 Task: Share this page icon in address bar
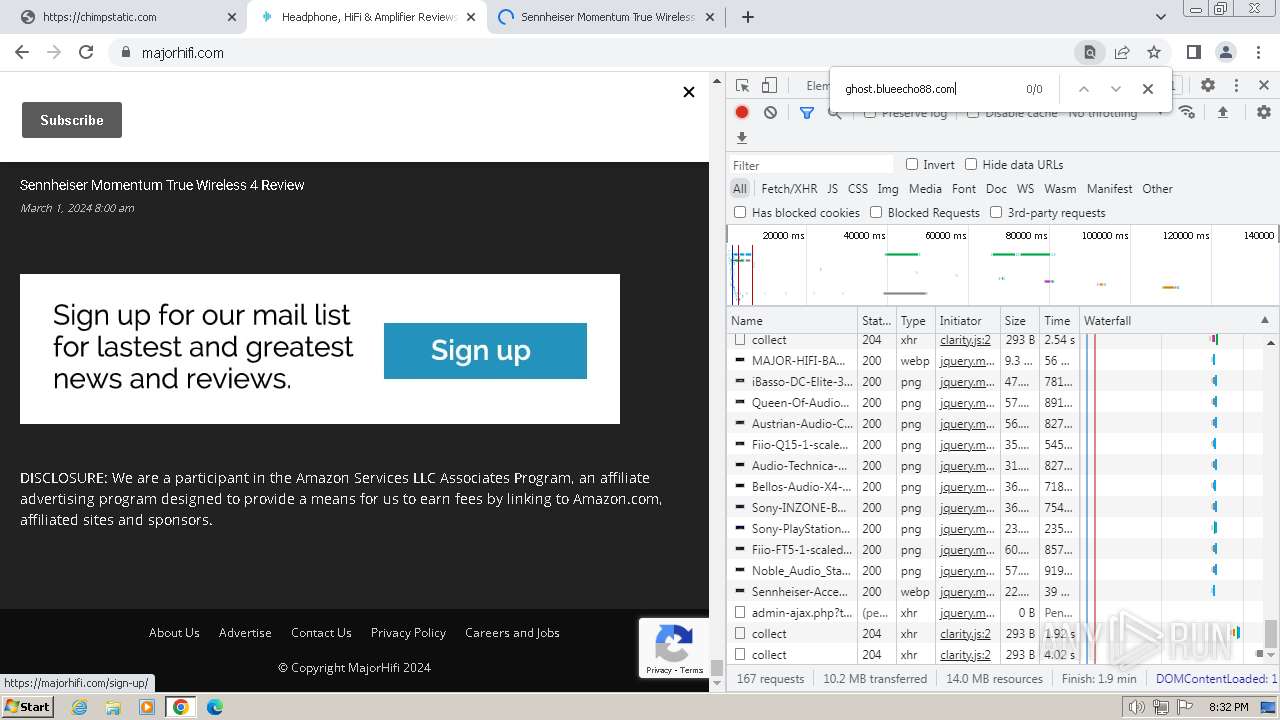[1122, 52]
